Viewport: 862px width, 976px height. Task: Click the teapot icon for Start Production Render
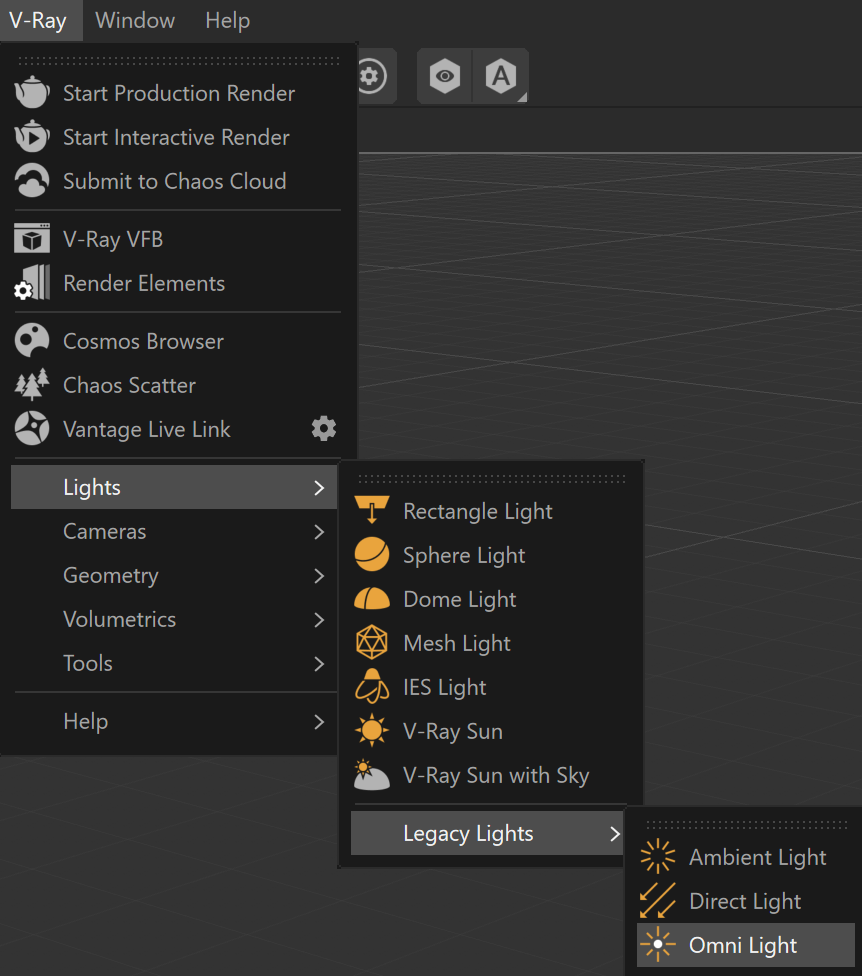tap(32, 93)
